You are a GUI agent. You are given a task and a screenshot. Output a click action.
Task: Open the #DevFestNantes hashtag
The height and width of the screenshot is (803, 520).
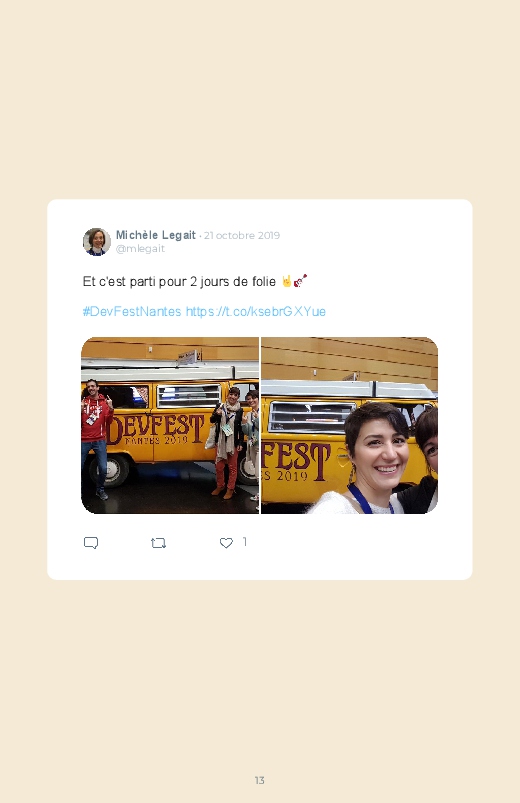[x=132, y=311]
